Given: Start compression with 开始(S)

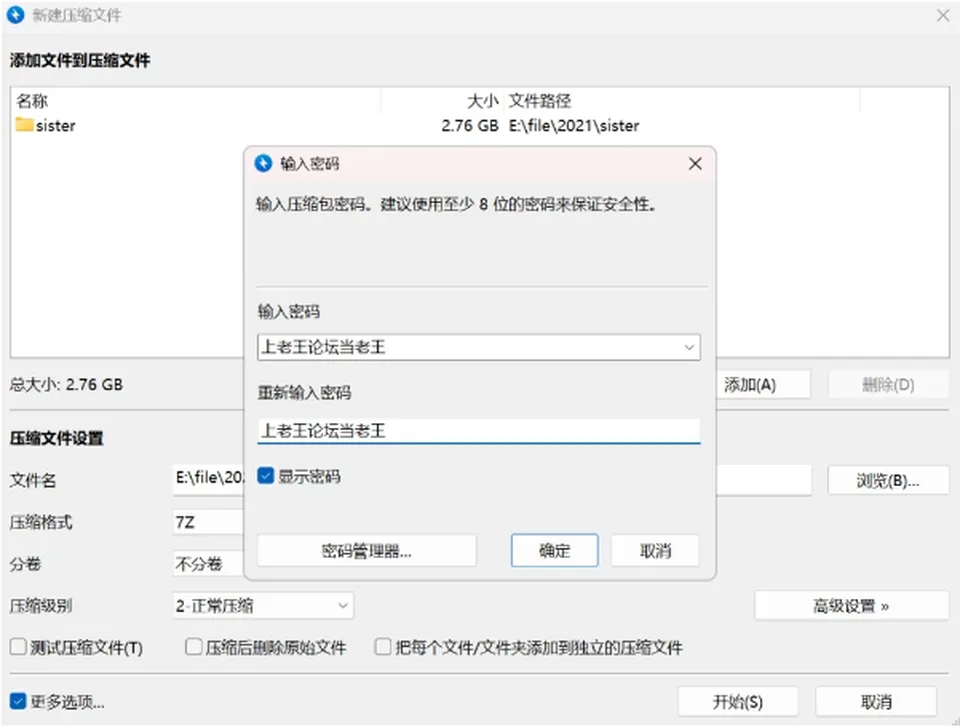Looking at the screenshot, I should click(738, 701).
